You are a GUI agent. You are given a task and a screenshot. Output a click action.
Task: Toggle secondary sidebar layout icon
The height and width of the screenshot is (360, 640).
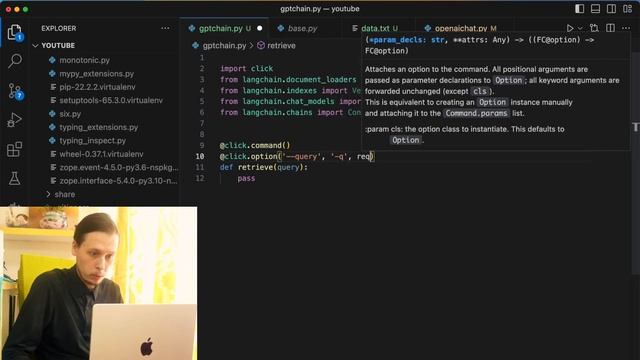click(x=611, y=9)
